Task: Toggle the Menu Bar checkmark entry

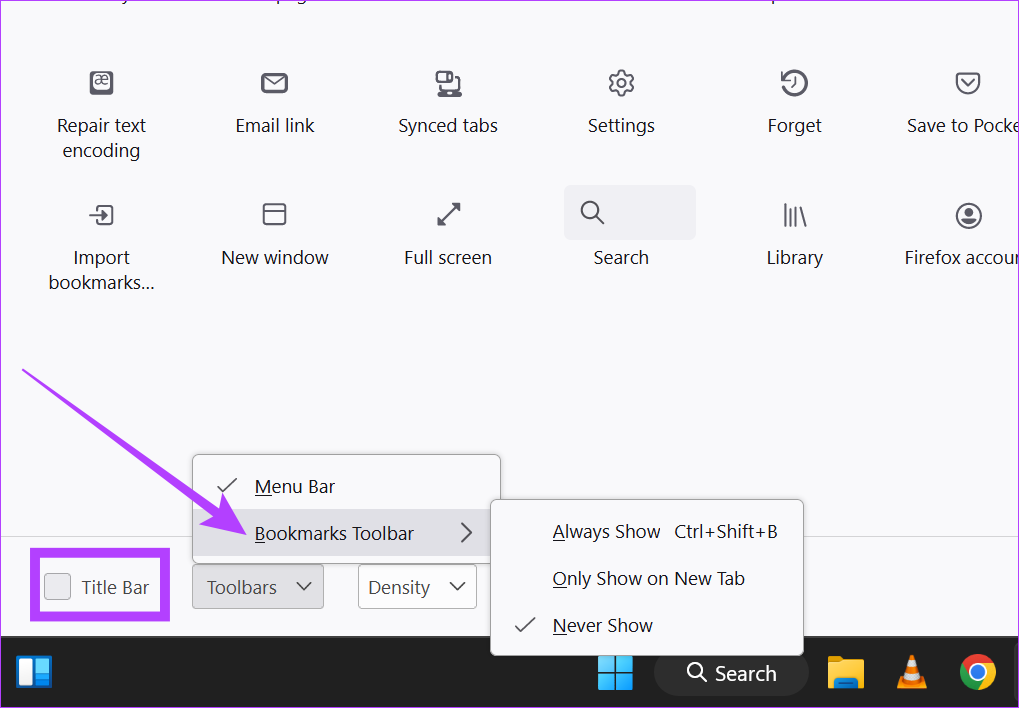Action: pyautogui.click(x=294, y=487)
